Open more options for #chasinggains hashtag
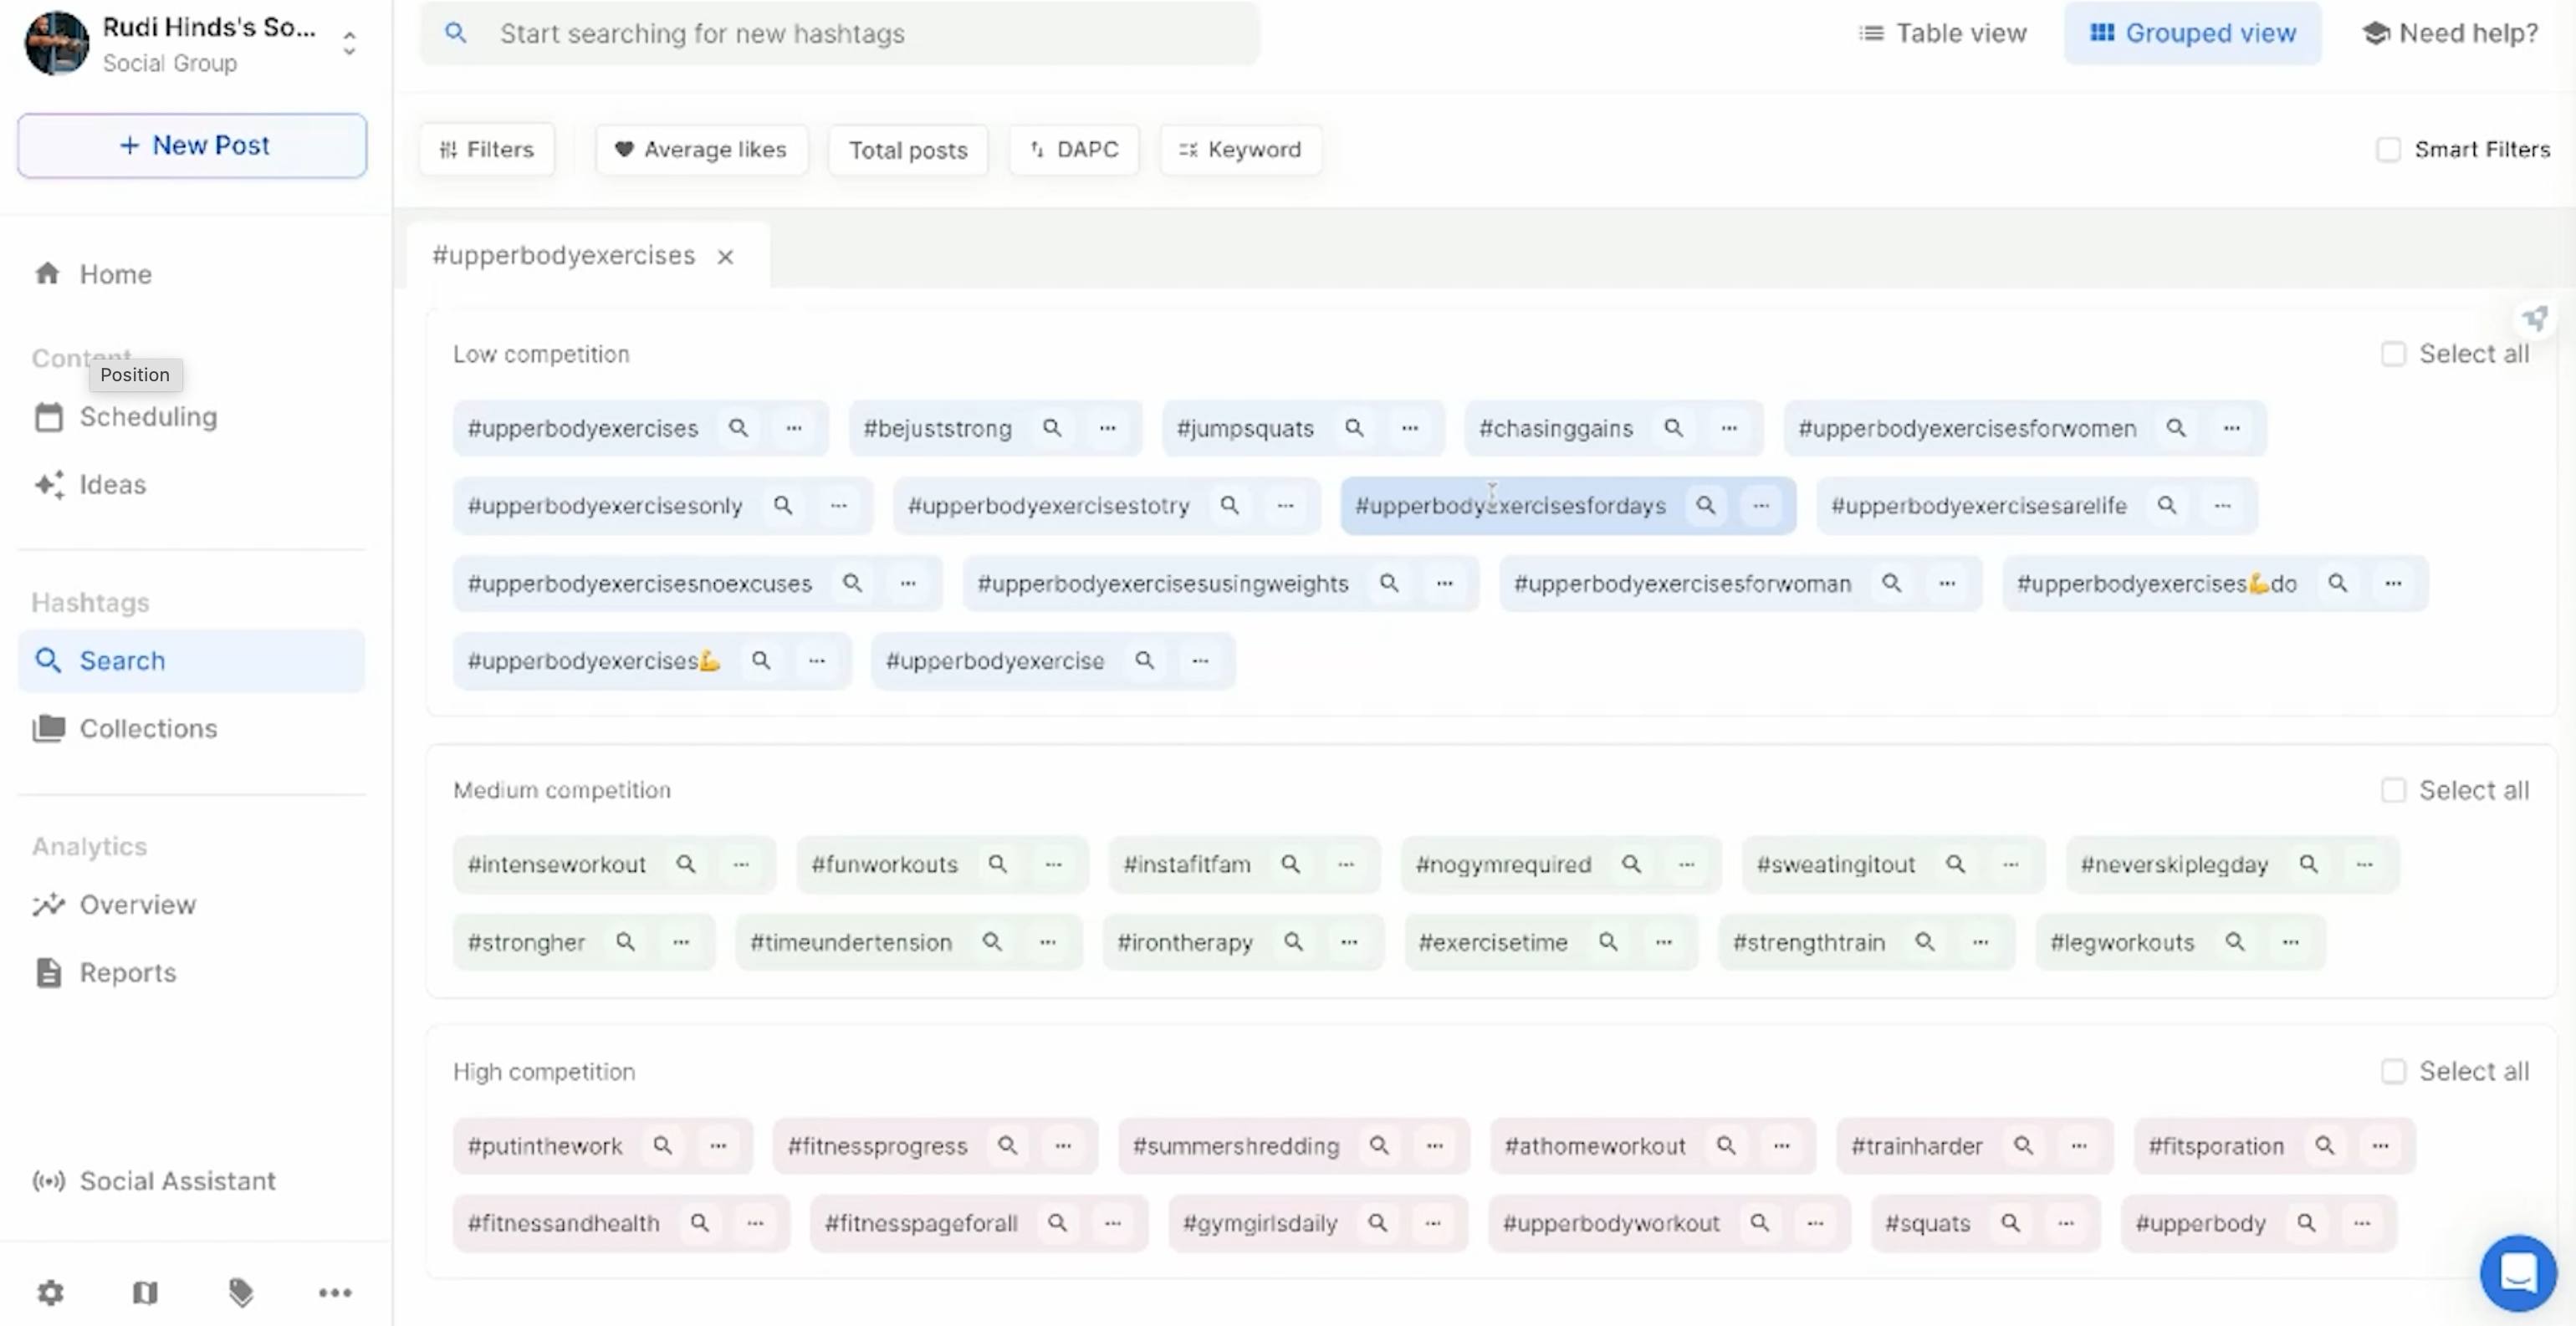2576x1326 pixels. 1729,428
